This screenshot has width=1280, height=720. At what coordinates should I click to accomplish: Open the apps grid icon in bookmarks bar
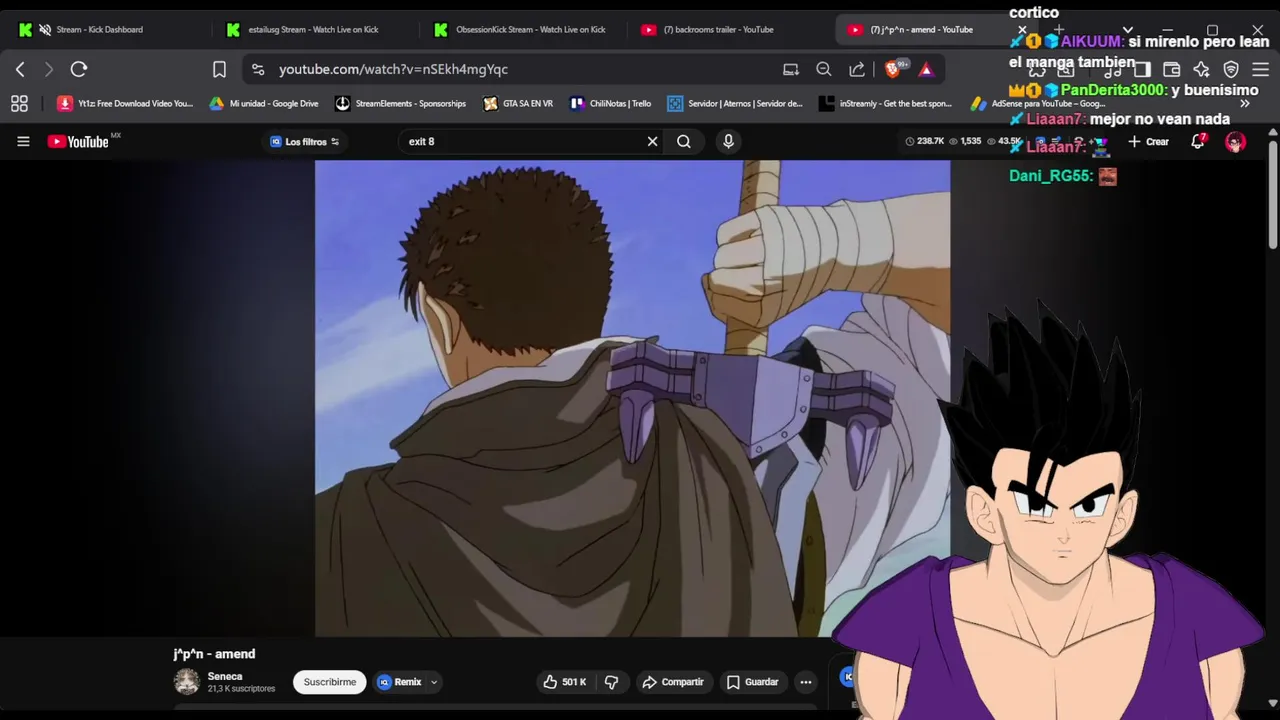coord(19,103)
